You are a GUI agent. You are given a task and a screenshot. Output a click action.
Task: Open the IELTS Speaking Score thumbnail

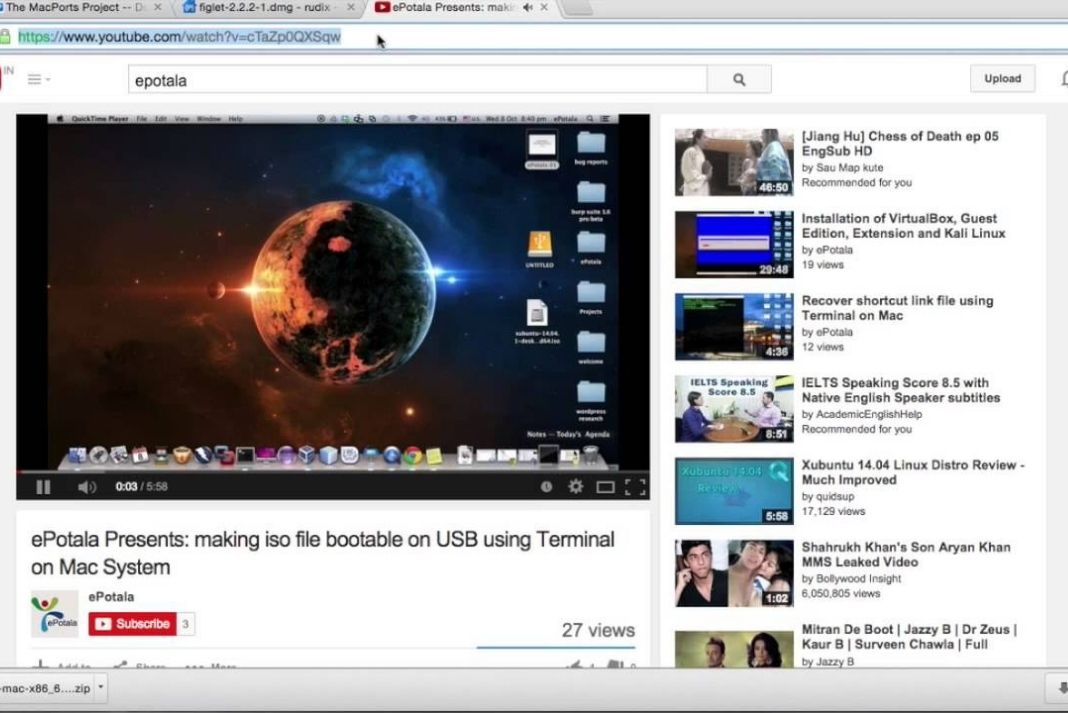point(734,409)
